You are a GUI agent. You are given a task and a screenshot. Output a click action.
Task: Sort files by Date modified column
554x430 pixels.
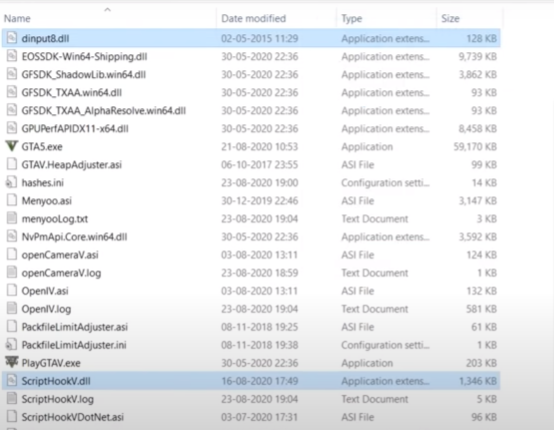[x=253, y=18]
